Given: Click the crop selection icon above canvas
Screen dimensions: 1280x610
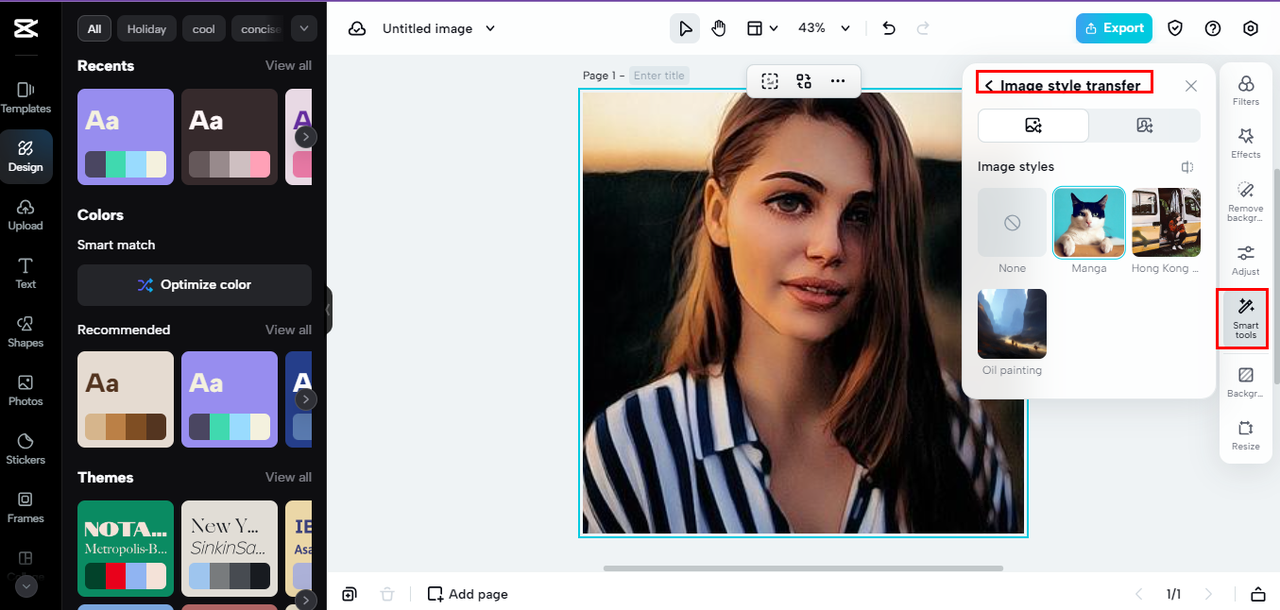Looking at the screenshot, I should (770, 81).
